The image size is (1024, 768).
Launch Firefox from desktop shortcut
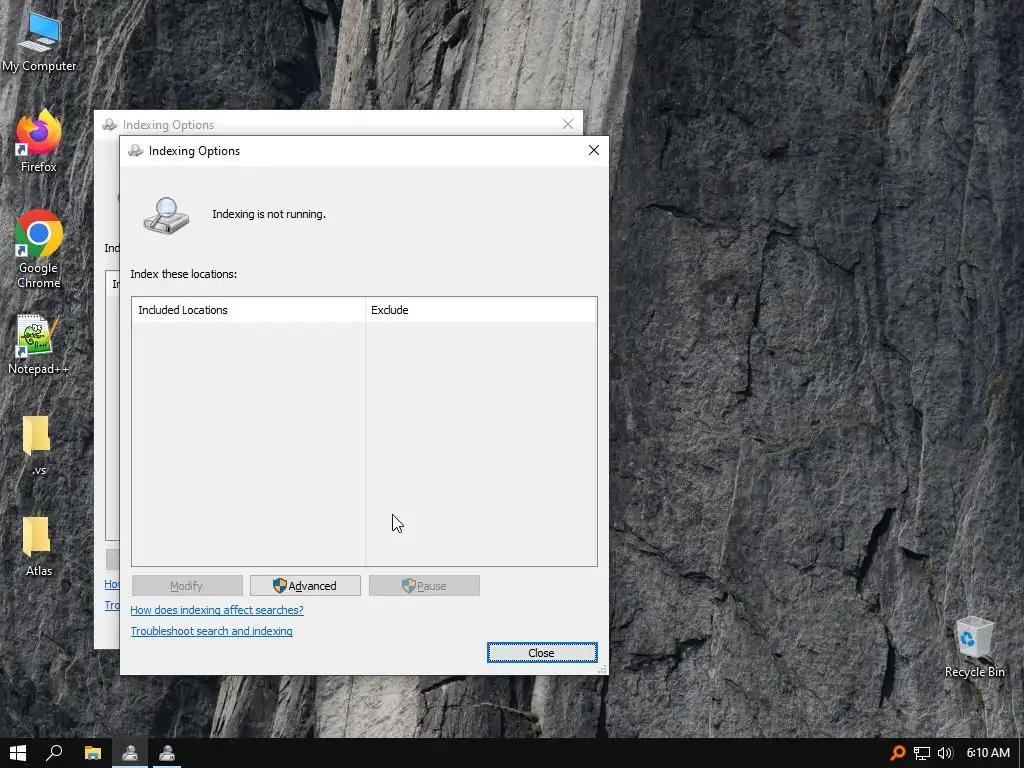point(39,141)
